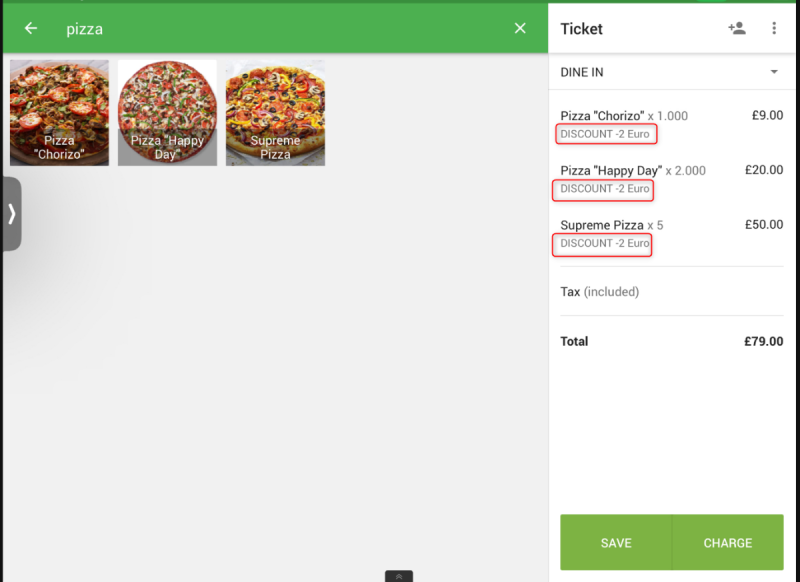Expand the left side drawer handle

[11, 213]
